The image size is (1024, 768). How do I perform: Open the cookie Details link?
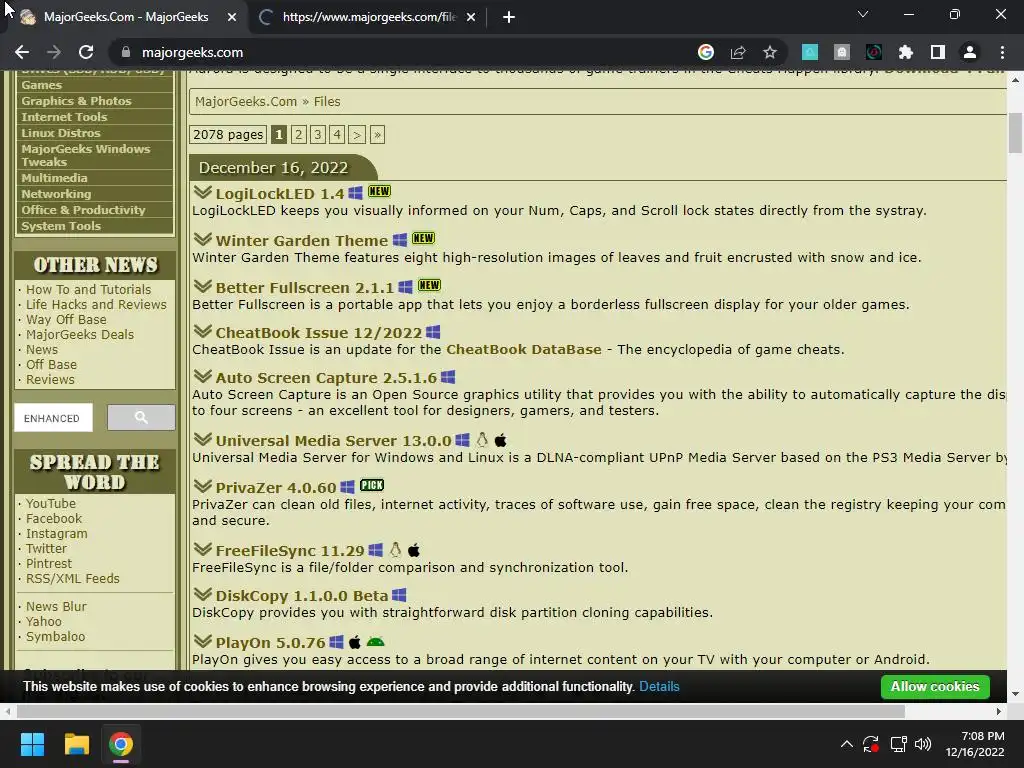[659, 686]
